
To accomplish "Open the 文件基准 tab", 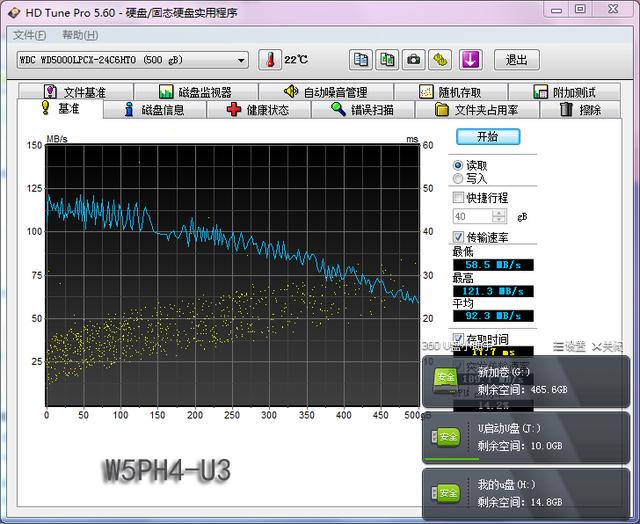I will coord(76,92).
